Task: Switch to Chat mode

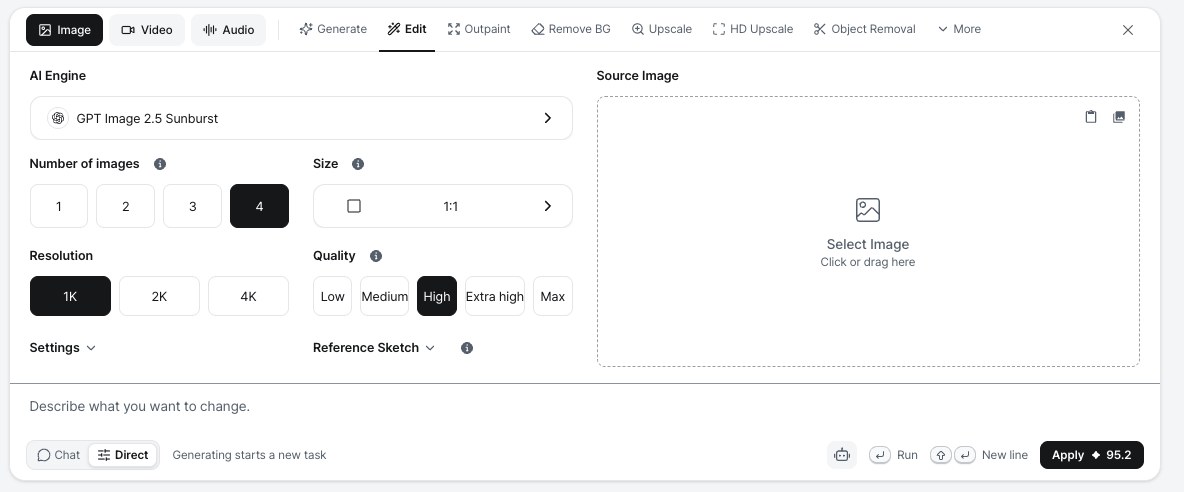Action: pos(58,455)
